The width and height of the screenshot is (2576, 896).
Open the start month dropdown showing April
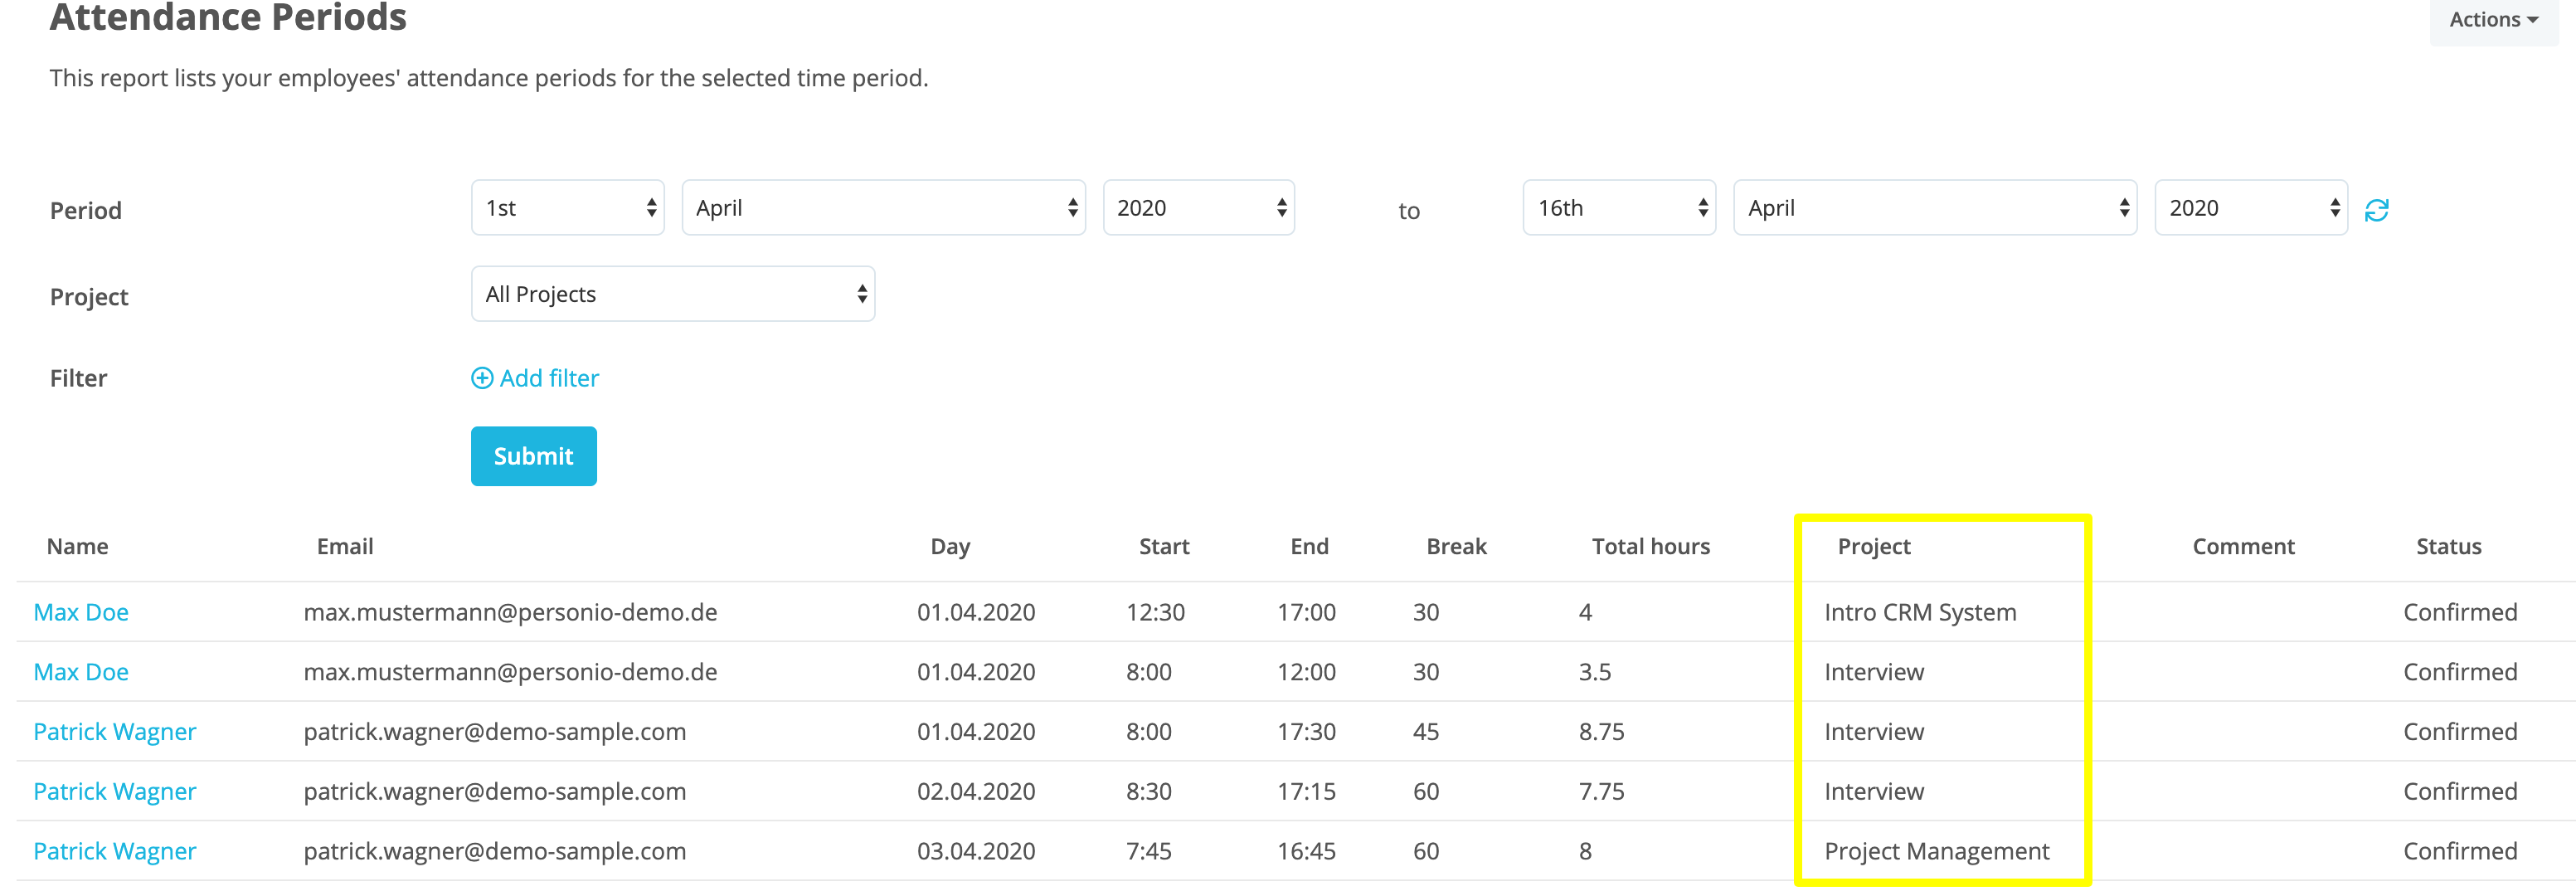click(883, 208)
